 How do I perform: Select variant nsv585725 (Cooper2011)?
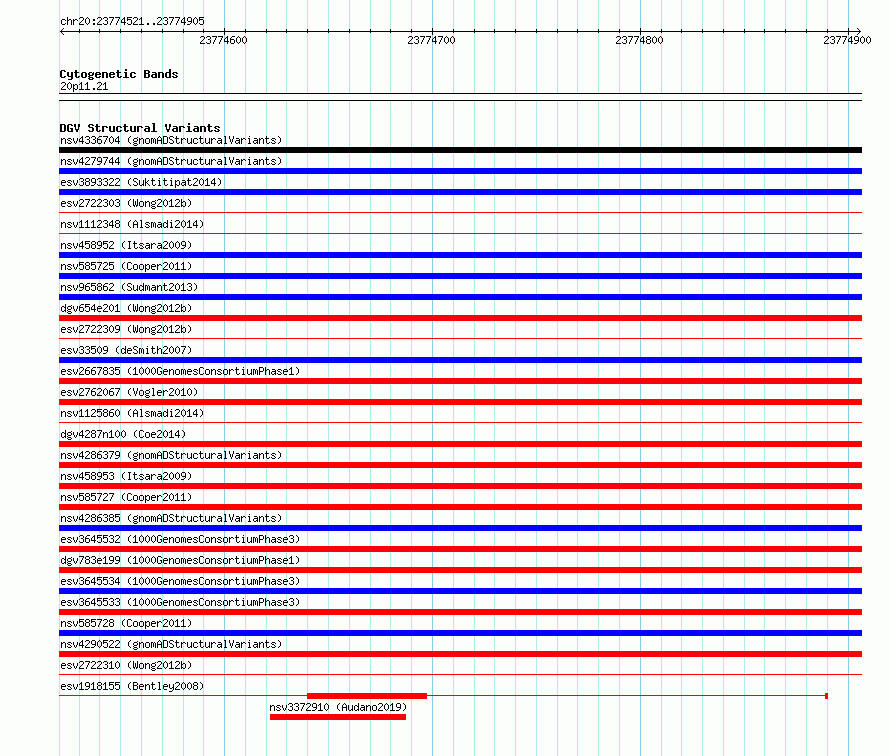pos(126,266)
